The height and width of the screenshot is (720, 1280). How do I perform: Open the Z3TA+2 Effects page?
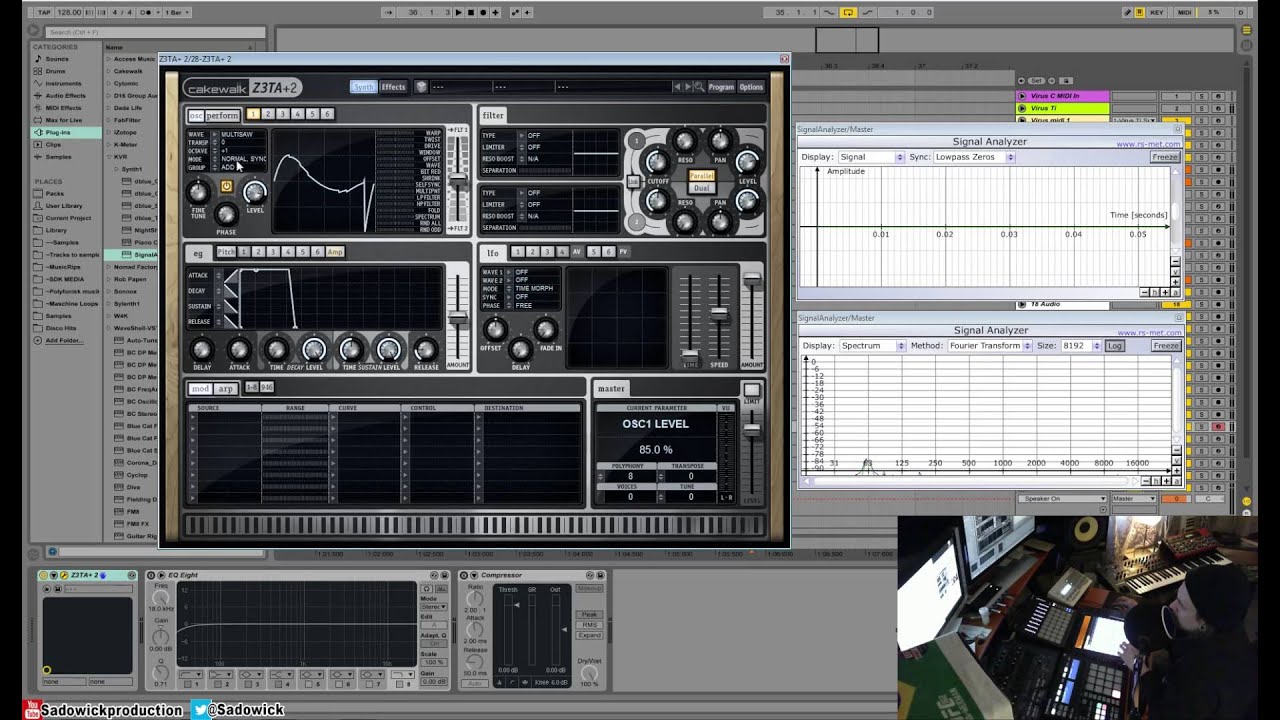[393, 87]
